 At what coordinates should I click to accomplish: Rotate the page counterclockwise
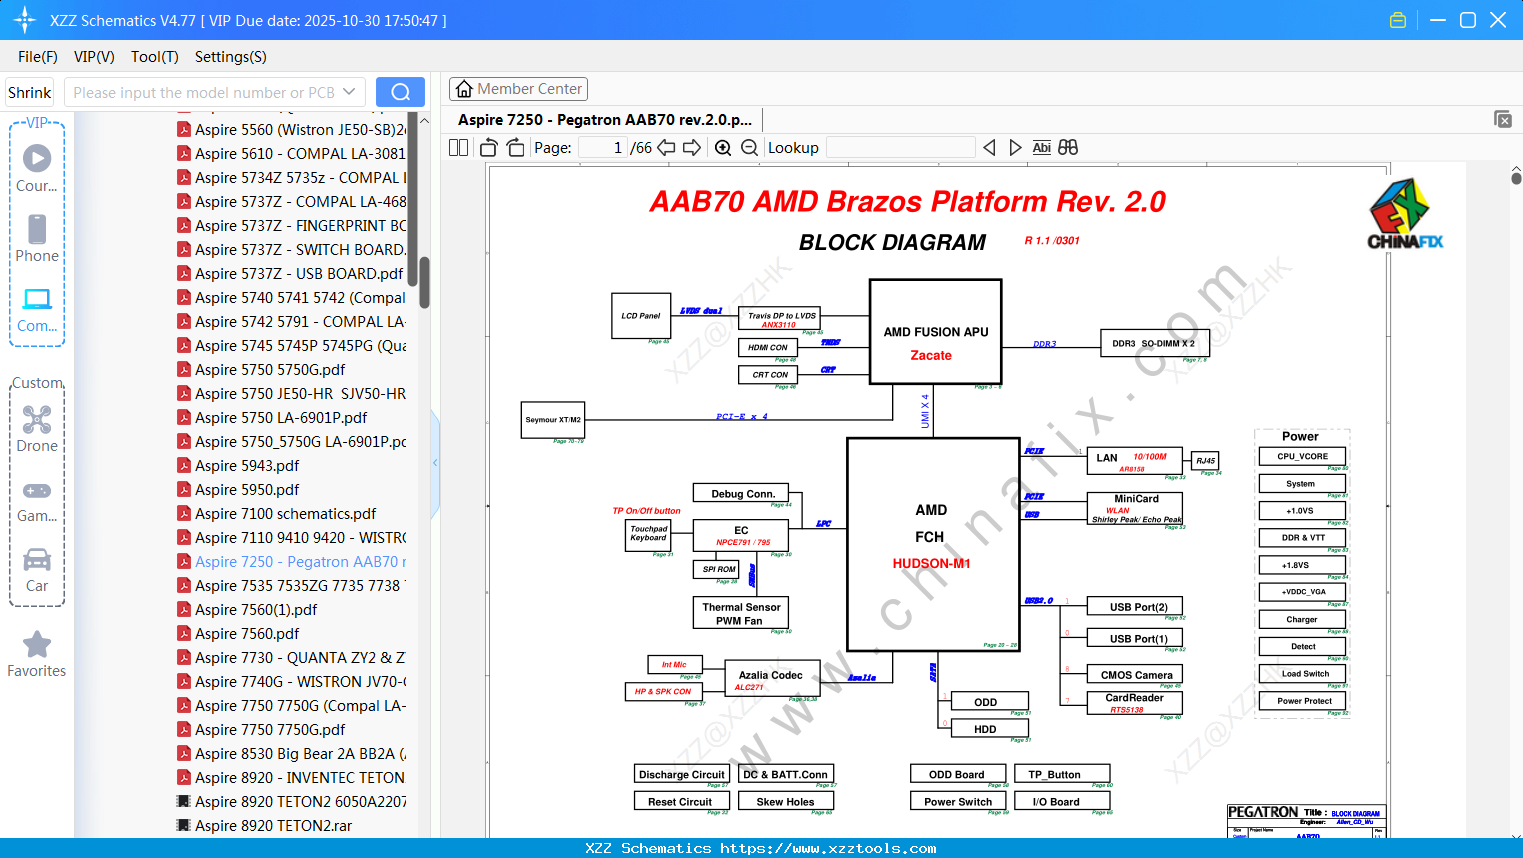[489, 148]
